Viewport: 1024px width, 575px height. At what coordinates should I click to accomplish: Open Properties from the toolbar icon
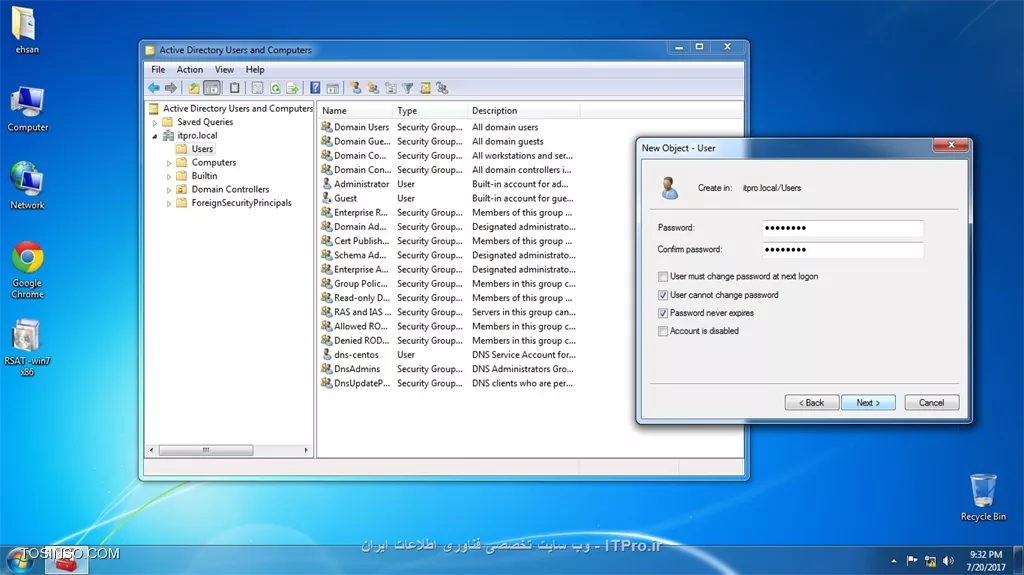tap(257, 88)
